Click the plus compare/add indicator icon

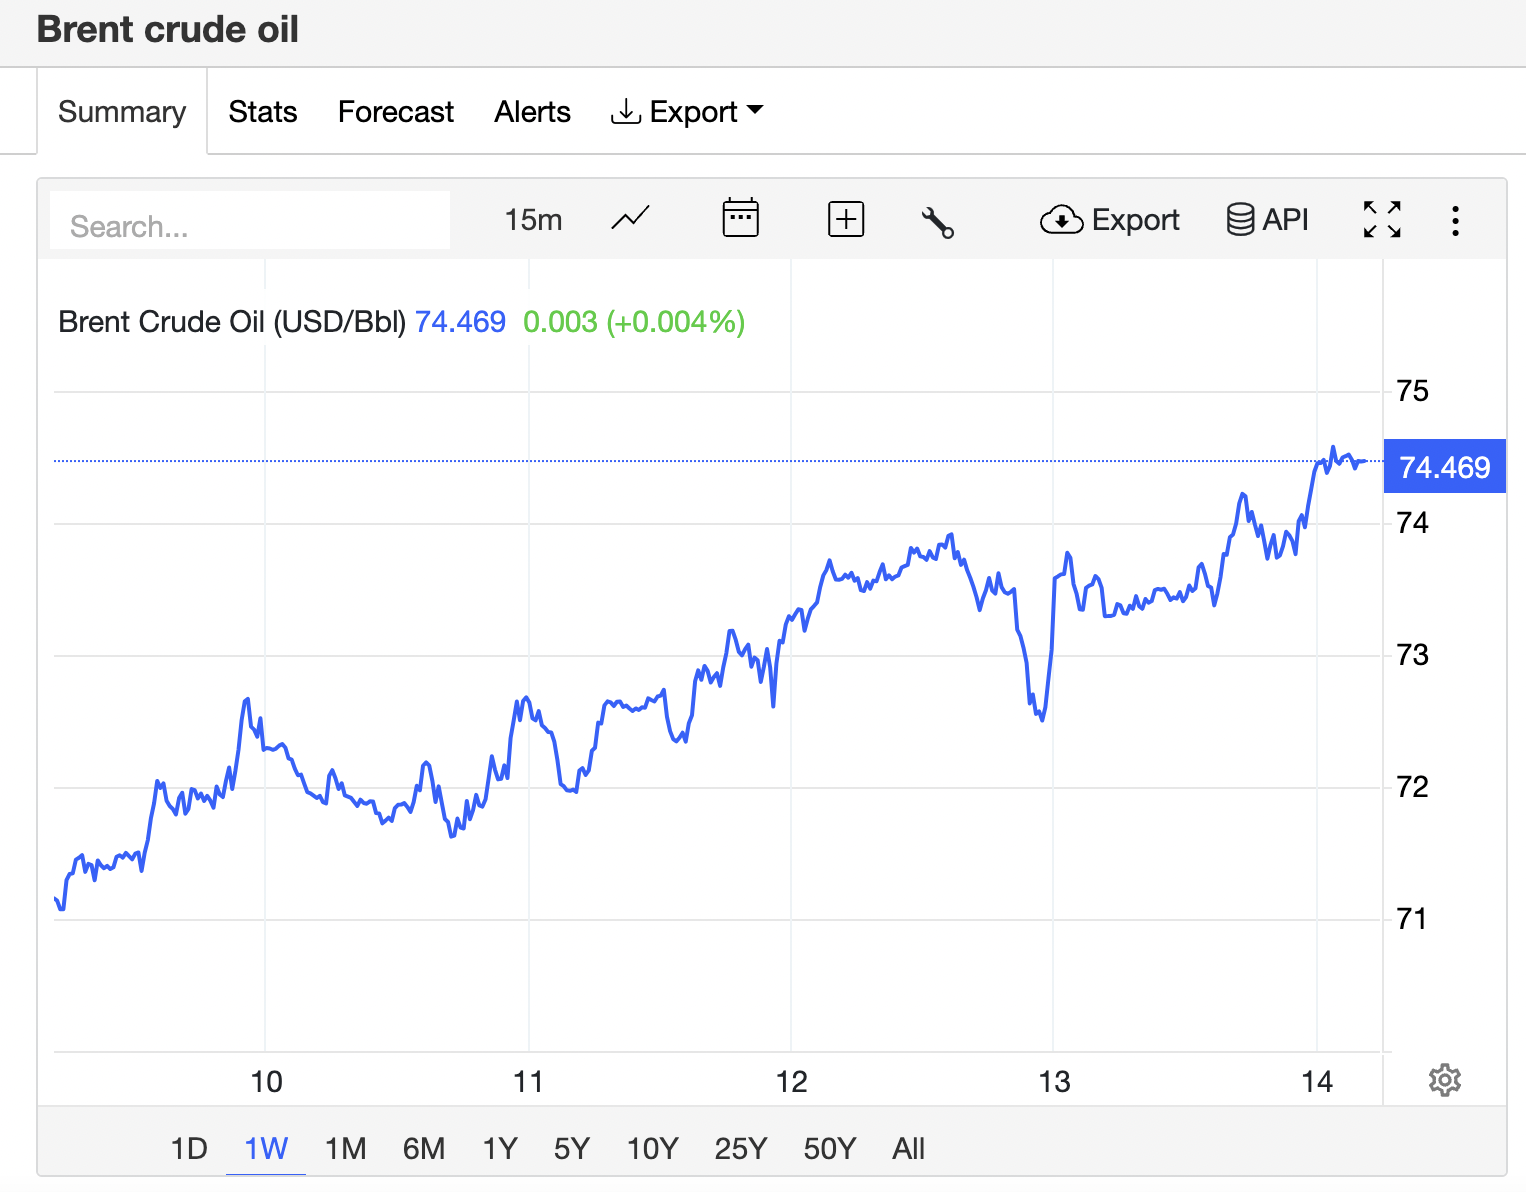tap(846, 219)
